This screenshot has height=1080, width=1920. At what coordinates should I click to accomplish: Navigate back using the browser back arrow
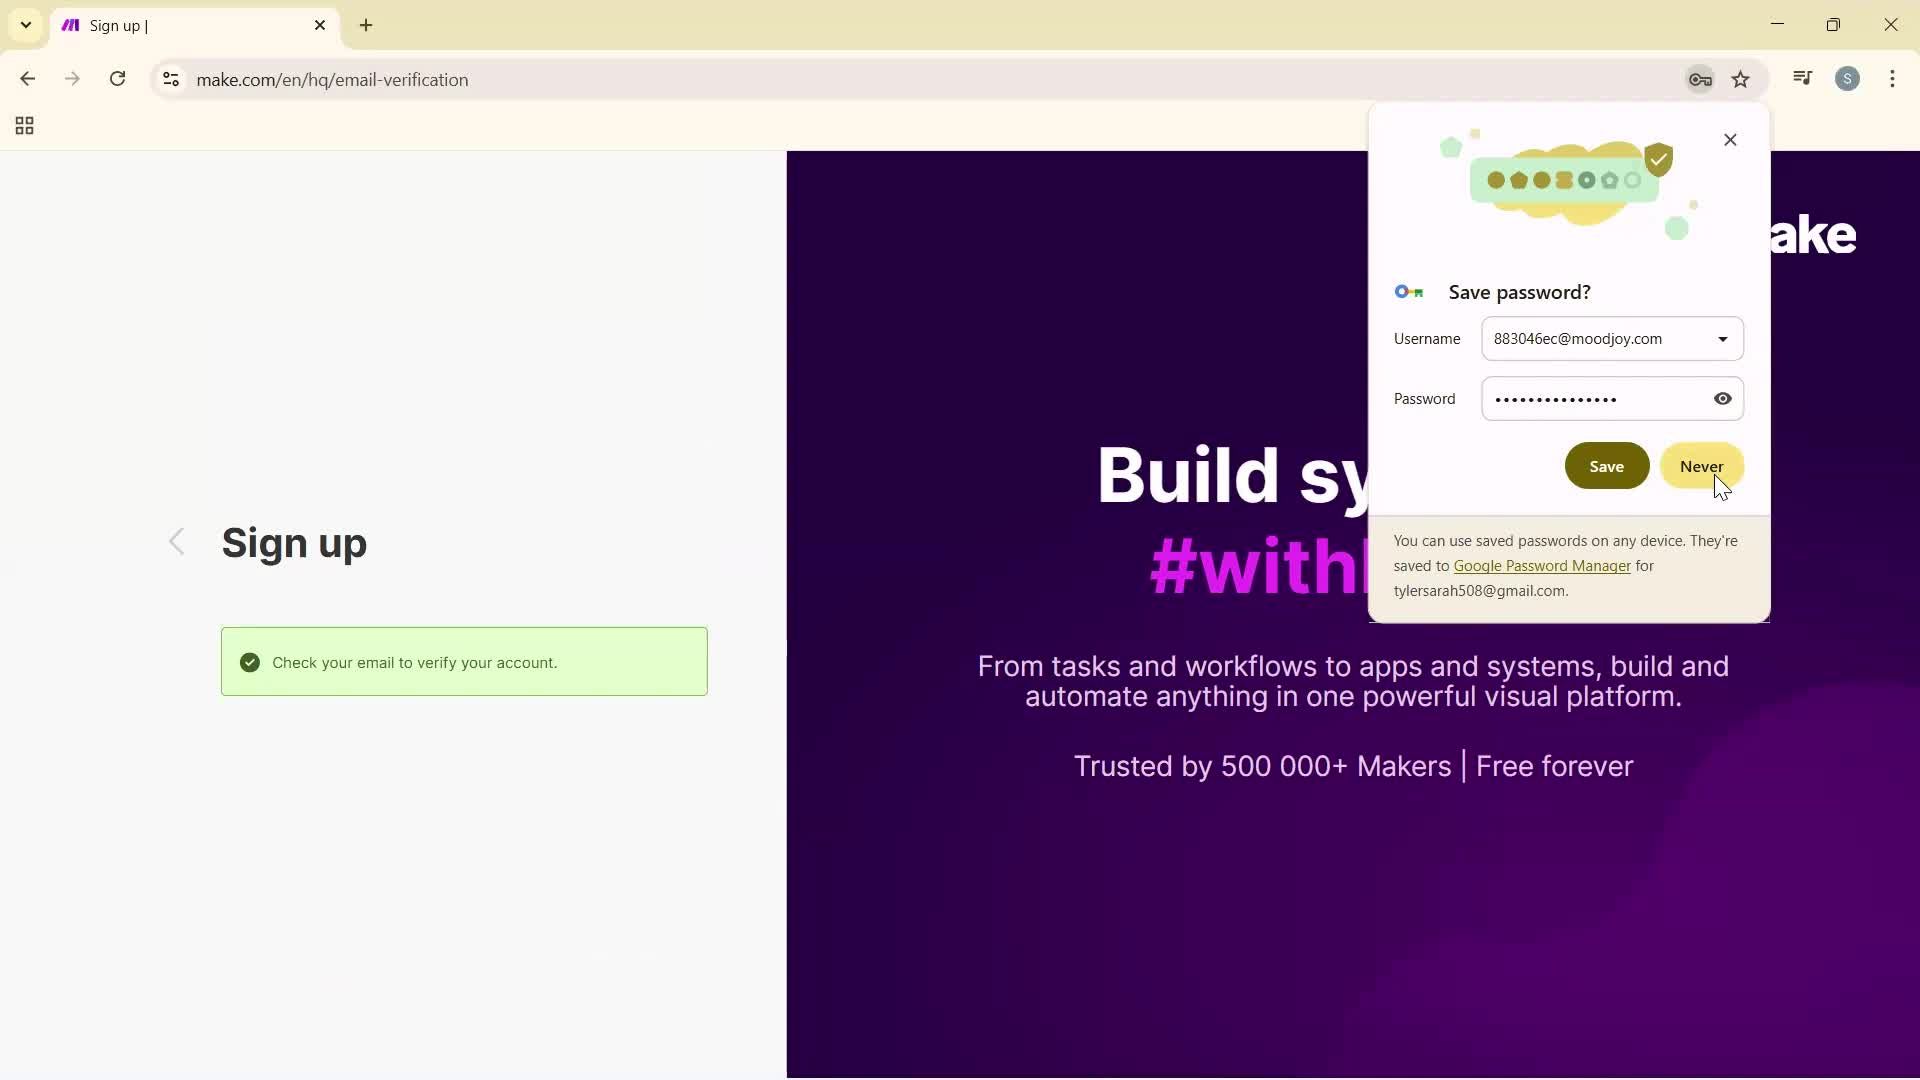[x=27, y=79]
